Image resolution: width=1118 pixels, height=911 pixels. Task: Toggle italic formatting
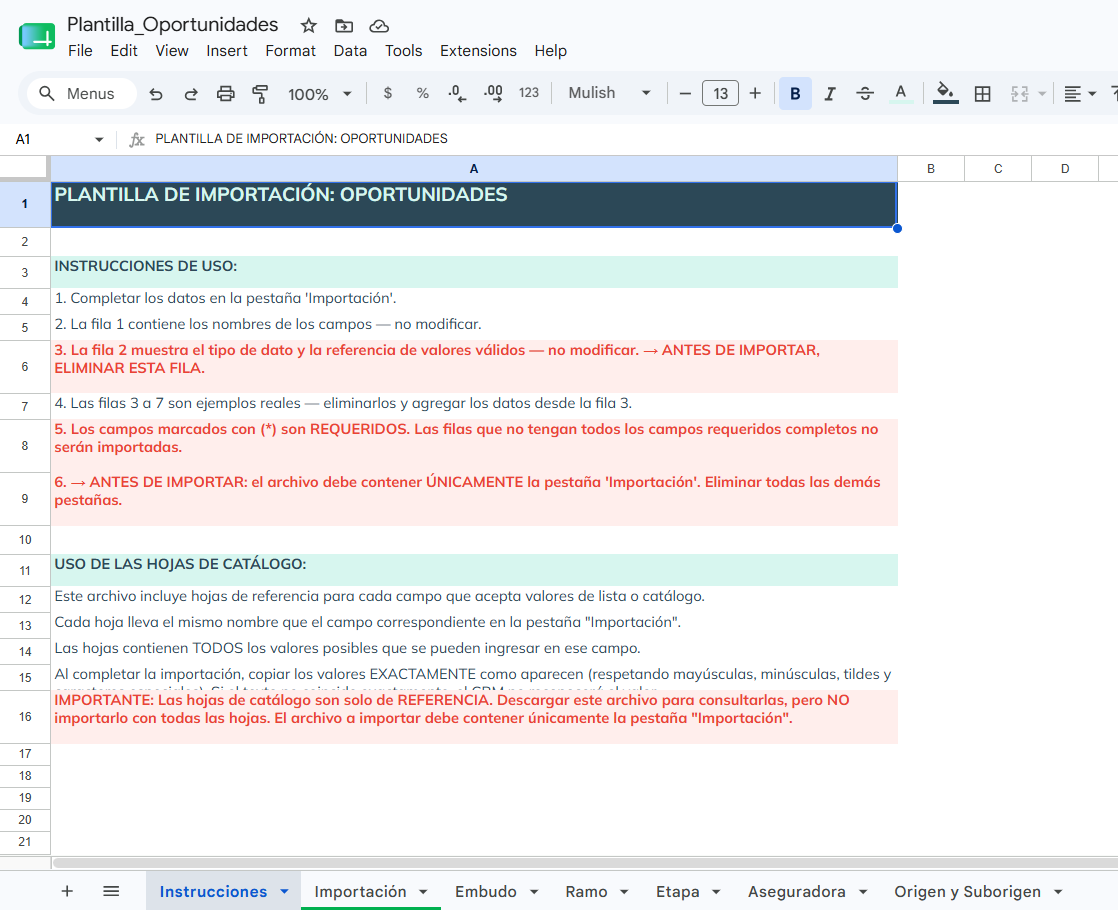point(830,93)
